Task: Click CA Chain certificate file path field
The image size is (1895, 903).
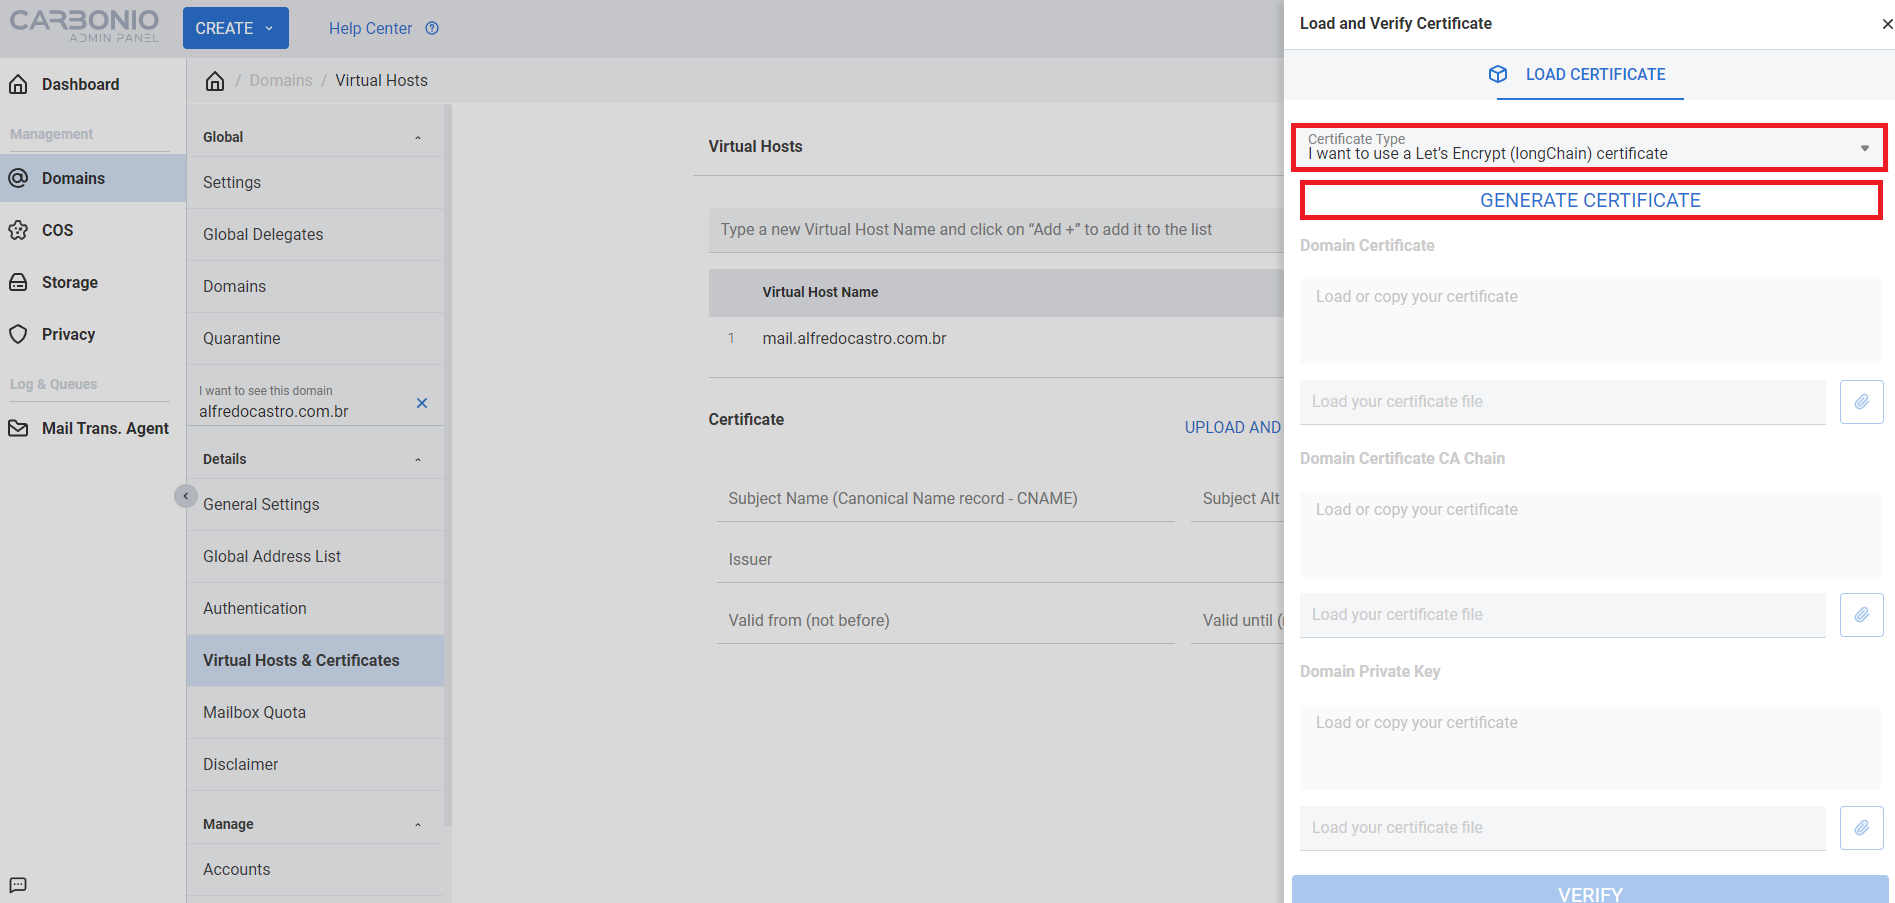Action: [1563, 615]
